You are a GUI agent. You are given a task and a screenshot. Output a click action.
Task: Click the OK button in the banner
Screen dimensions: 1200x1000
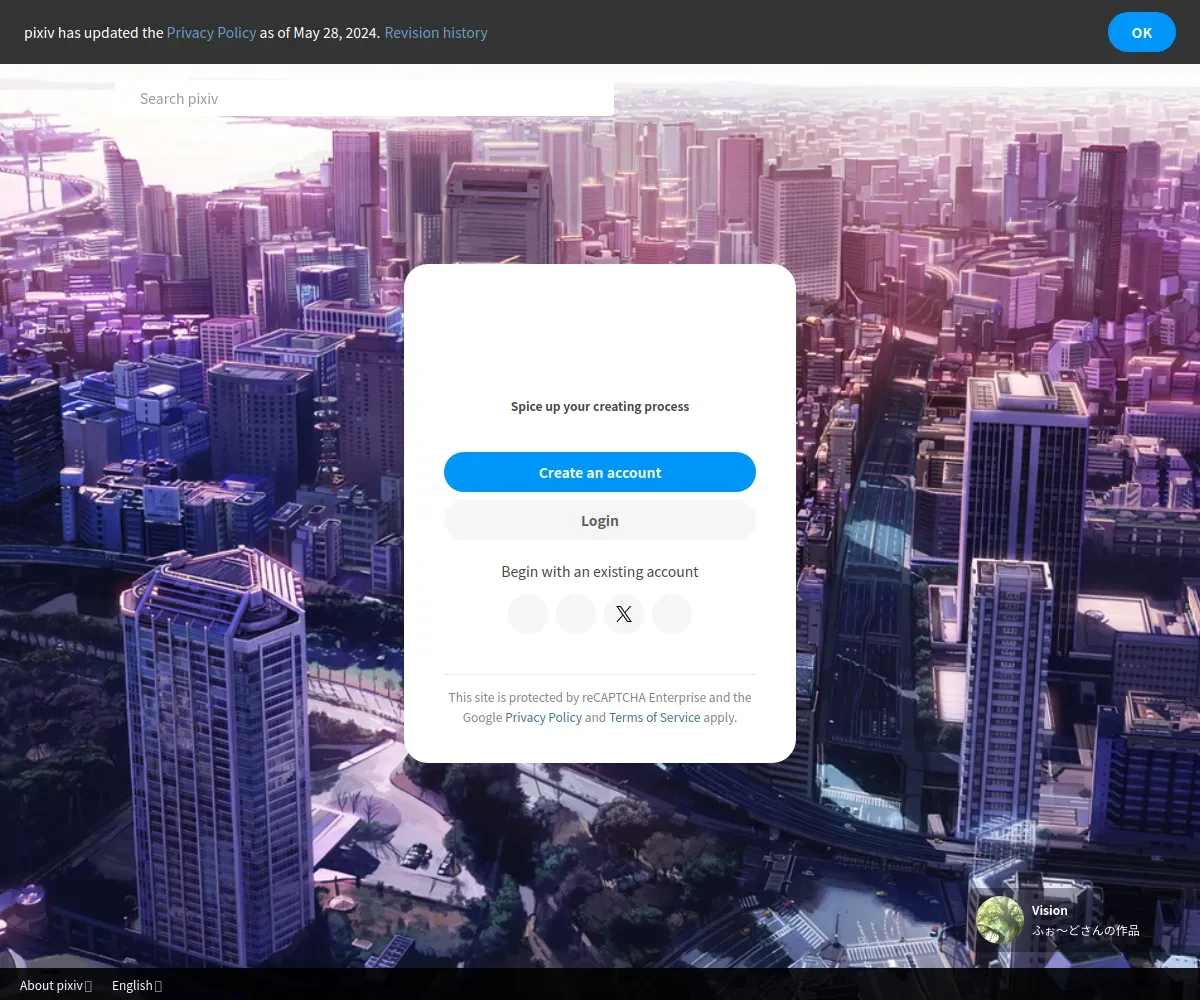(x=1141, y=32)
